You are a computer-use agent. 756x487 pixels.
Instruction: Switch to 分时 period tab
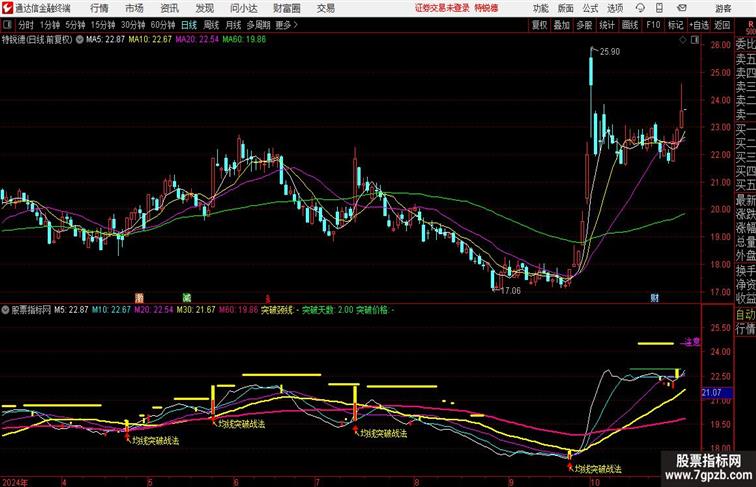tap(26, 25)
